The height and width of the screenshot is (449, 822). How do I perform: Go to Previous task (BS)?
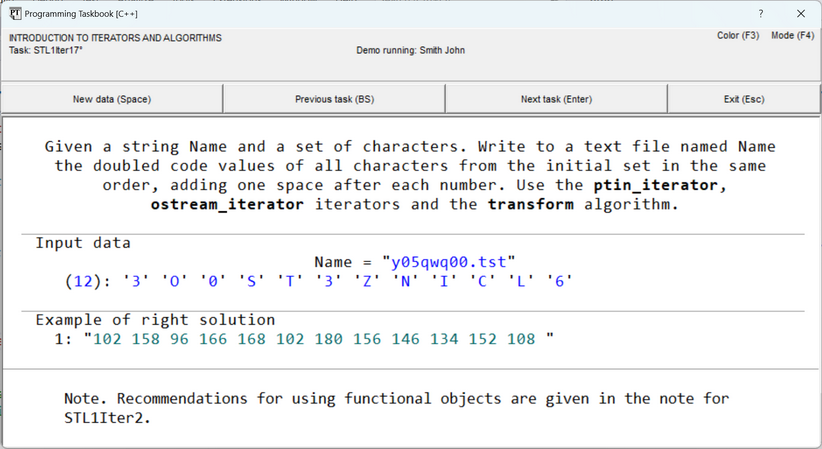[x=334, y=99]
